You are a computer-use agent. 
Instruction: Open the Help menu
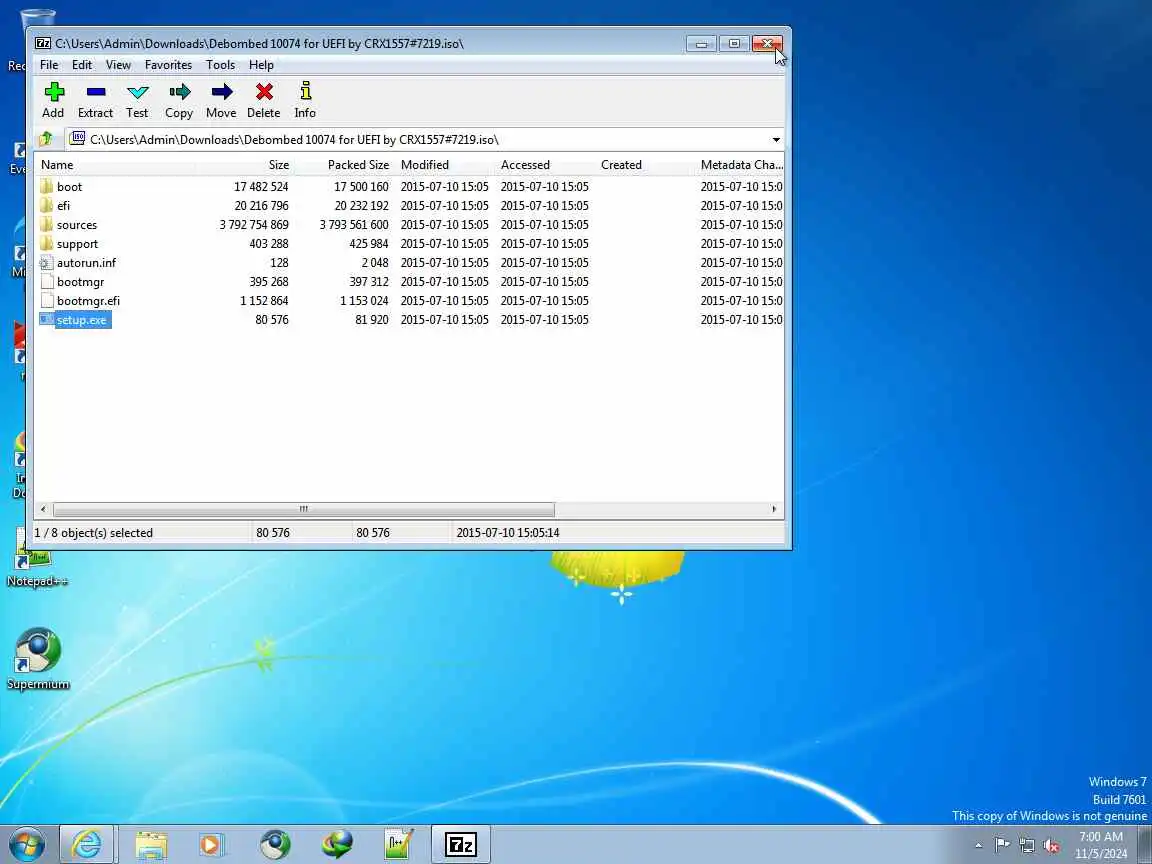(261, 65)
